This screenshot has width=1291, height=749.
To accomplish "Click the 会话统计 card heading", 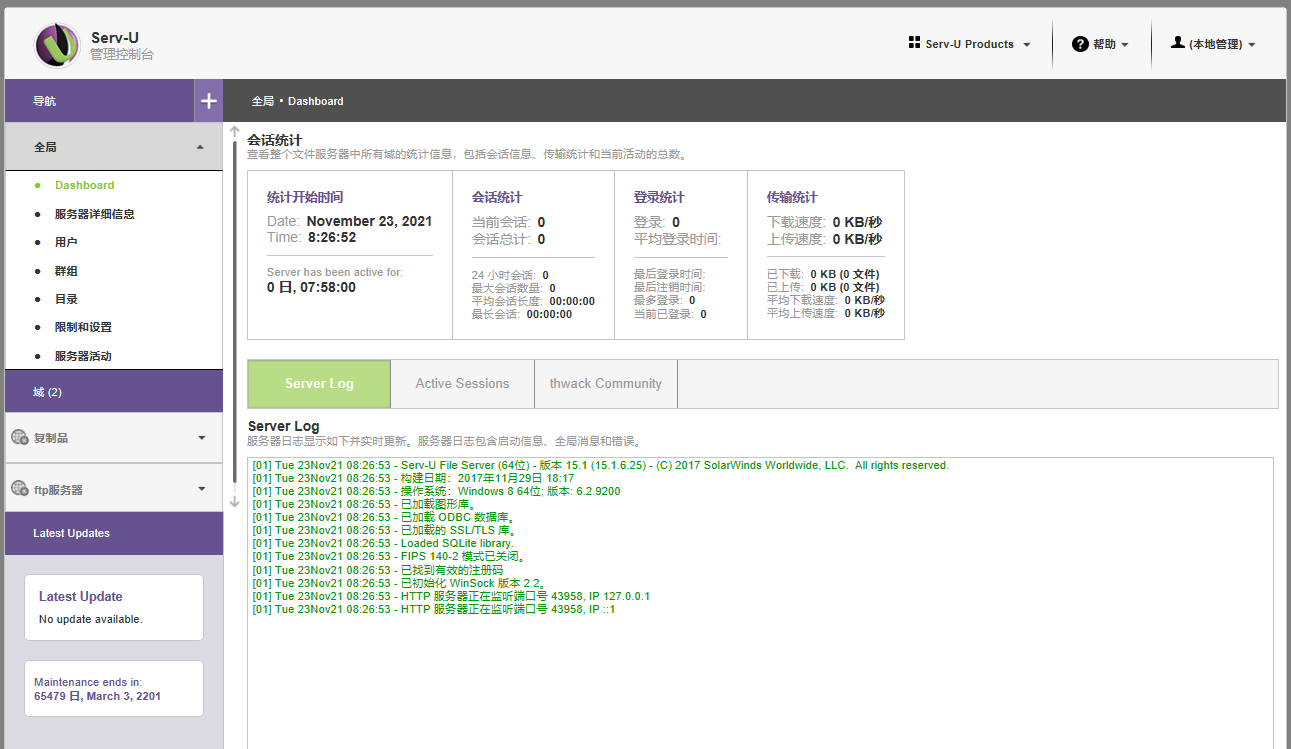I will 497,197.
